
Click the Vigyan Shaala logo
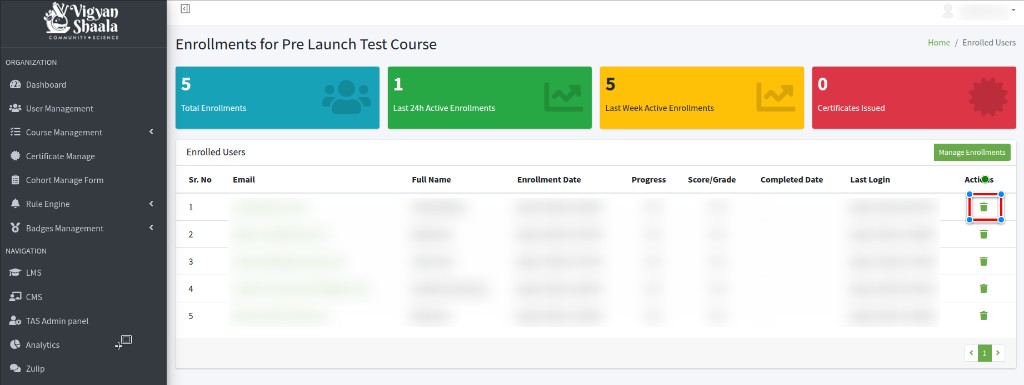tap(82, 22)
